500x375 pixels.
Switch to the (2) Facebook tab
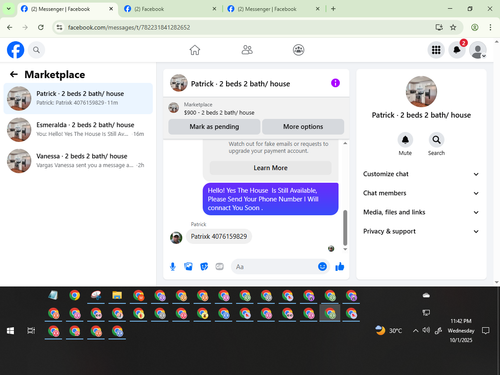click(x=170, y=9)
